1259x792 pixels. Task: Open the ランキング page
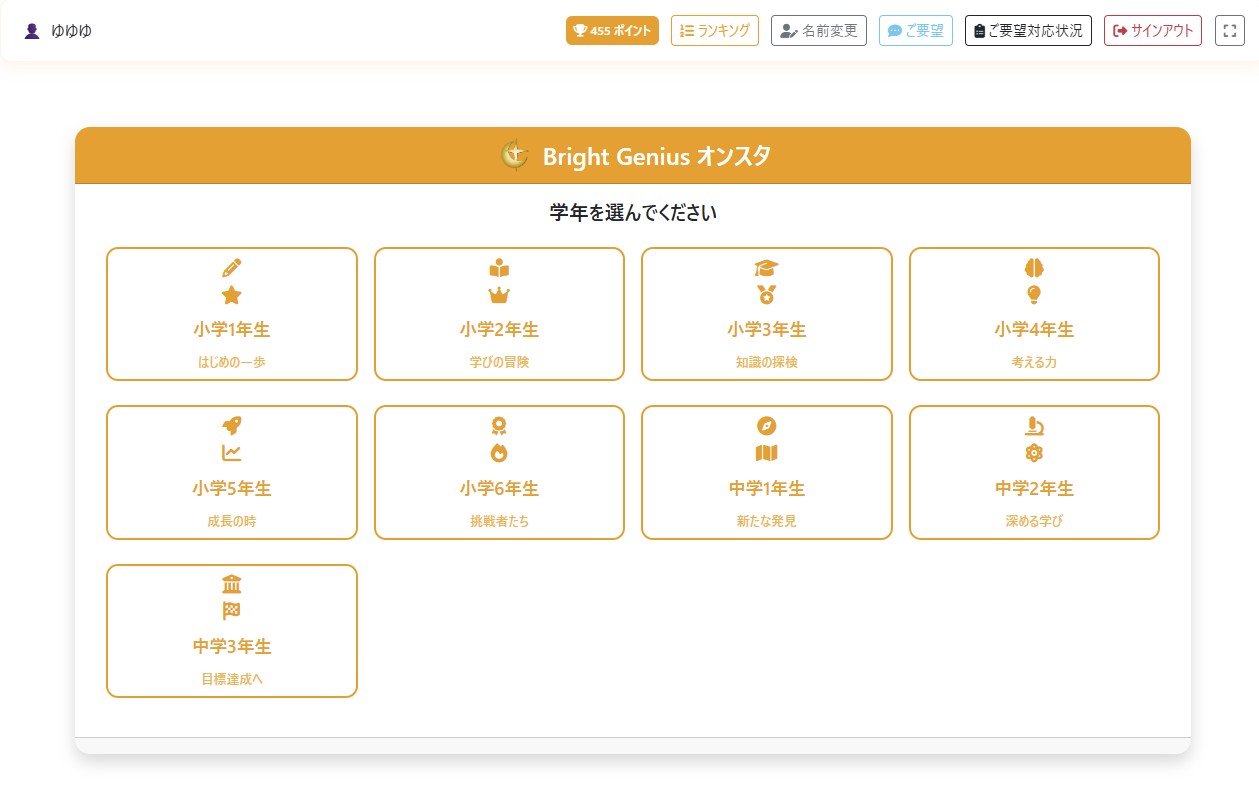(714, 31)
